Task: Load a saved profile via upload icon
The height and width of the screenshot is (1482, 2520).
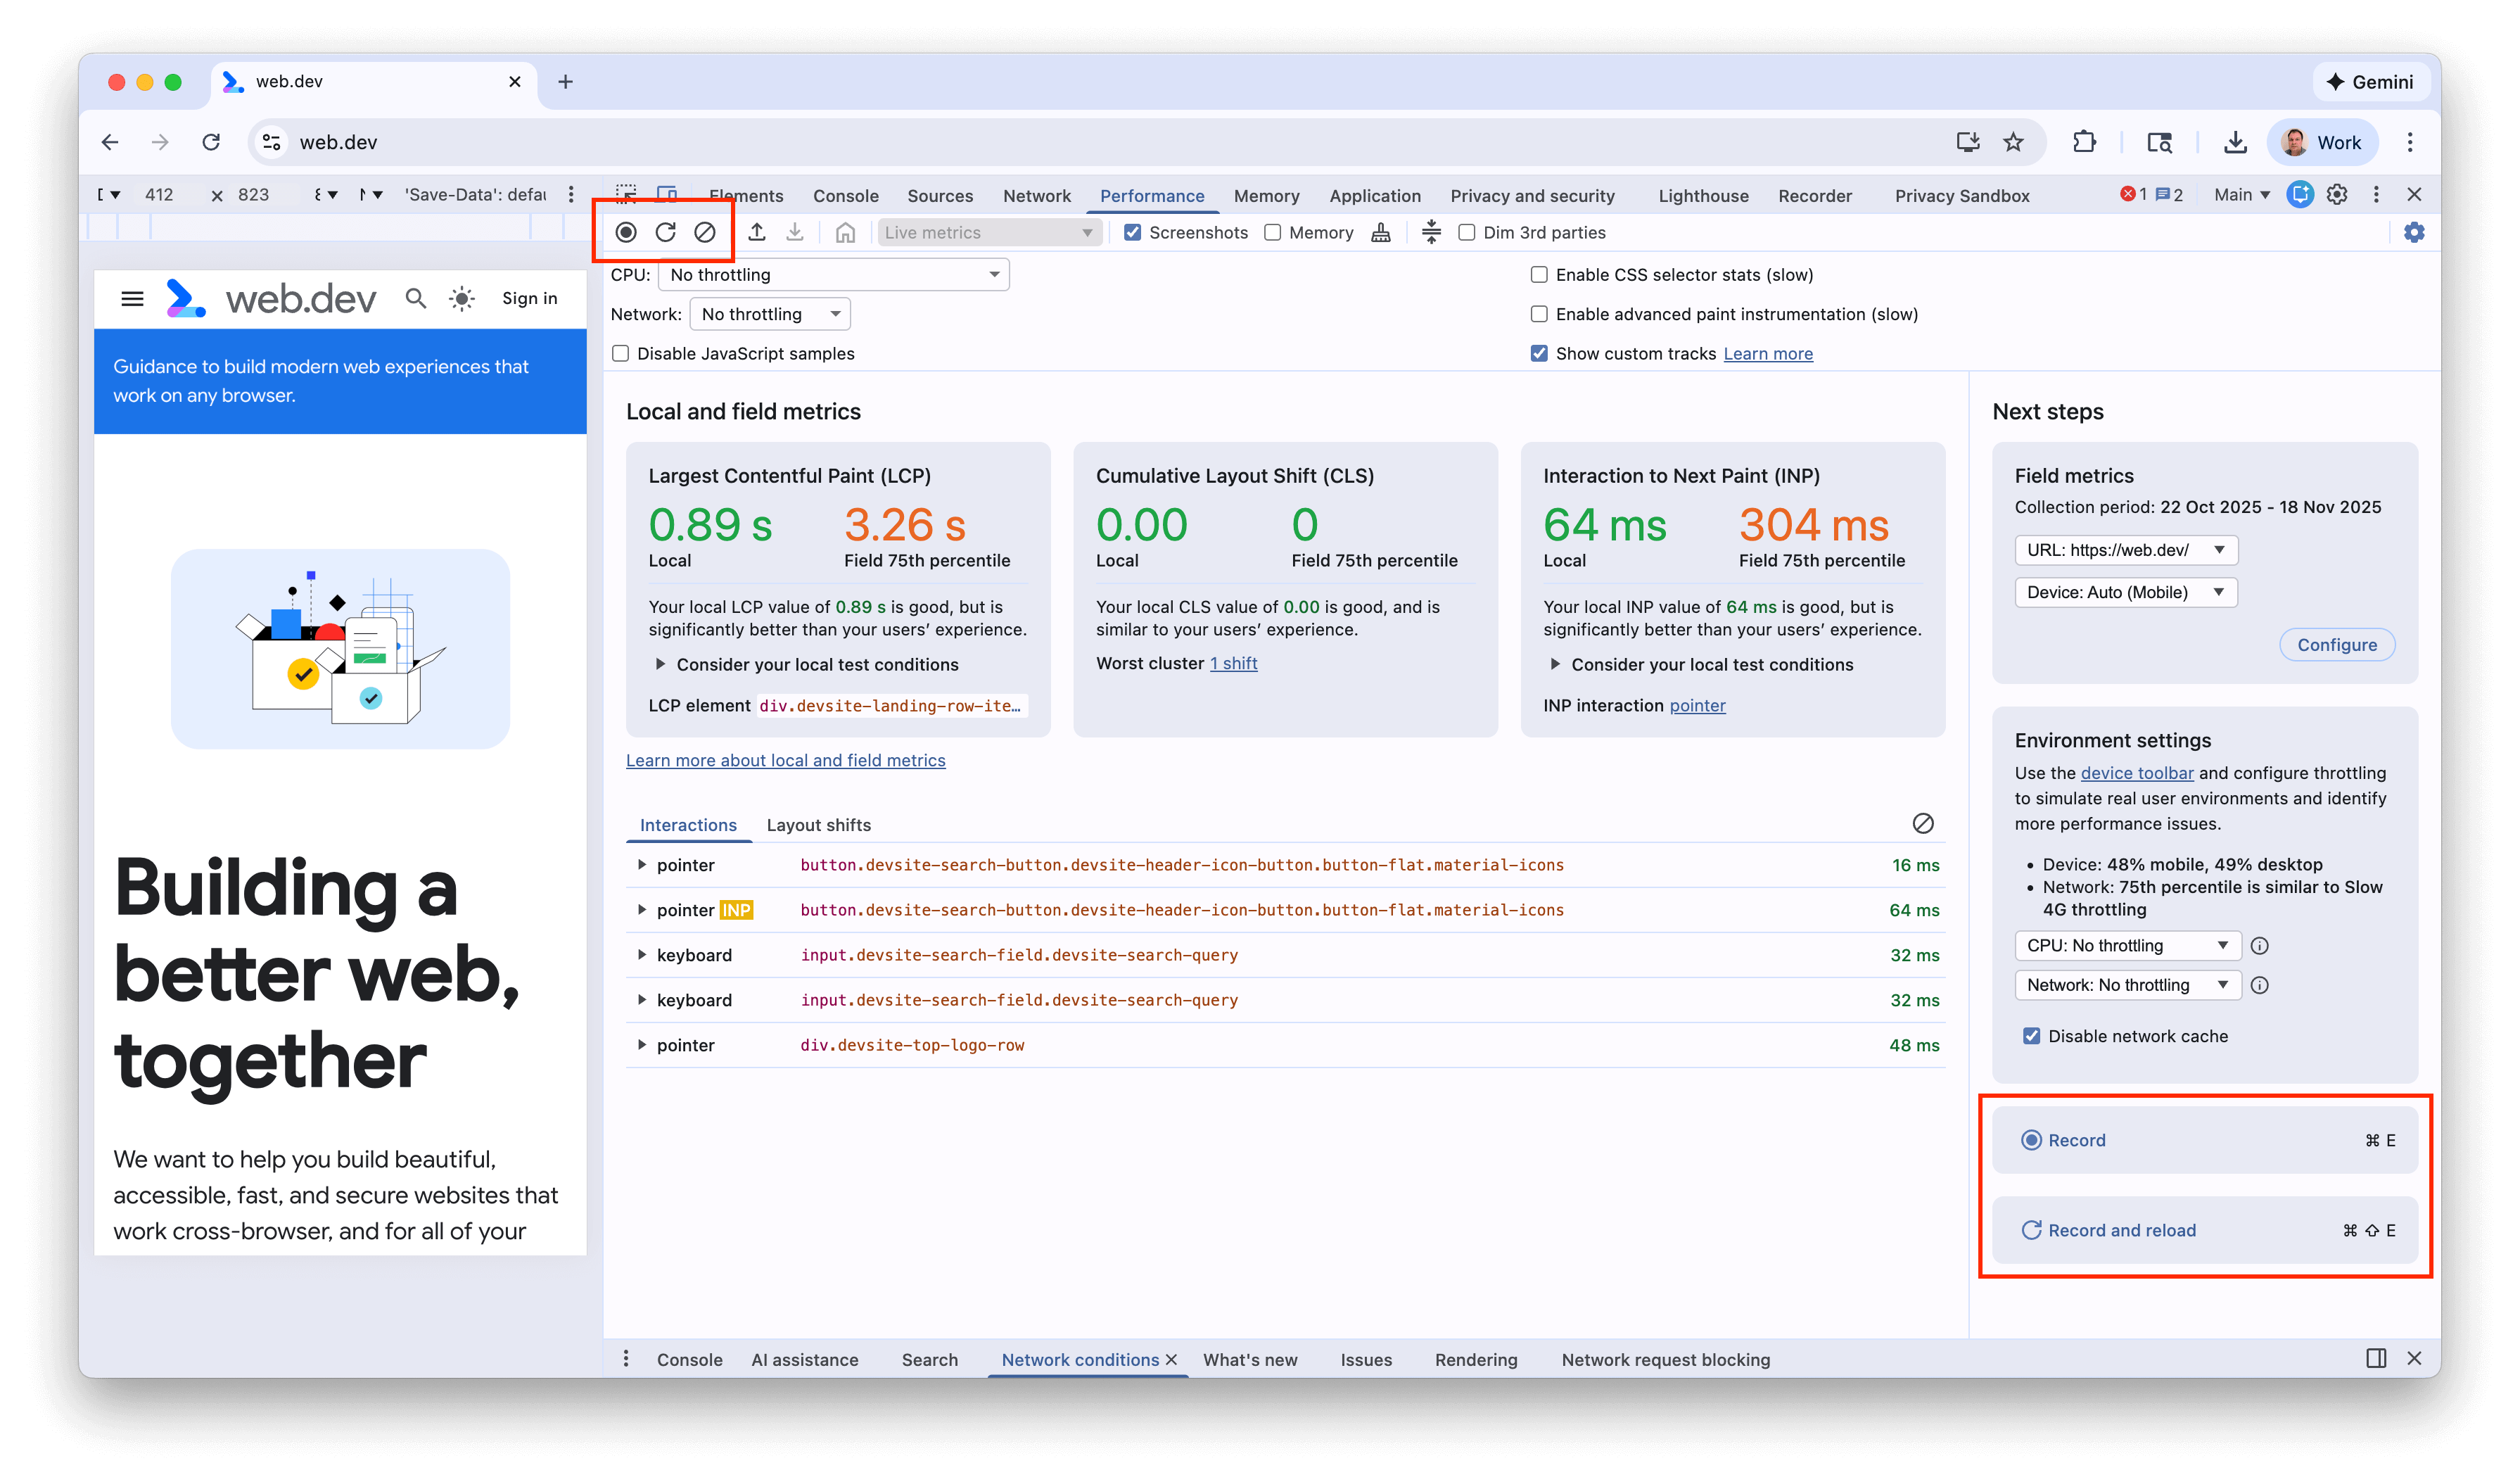Action: tap(757, 232)
